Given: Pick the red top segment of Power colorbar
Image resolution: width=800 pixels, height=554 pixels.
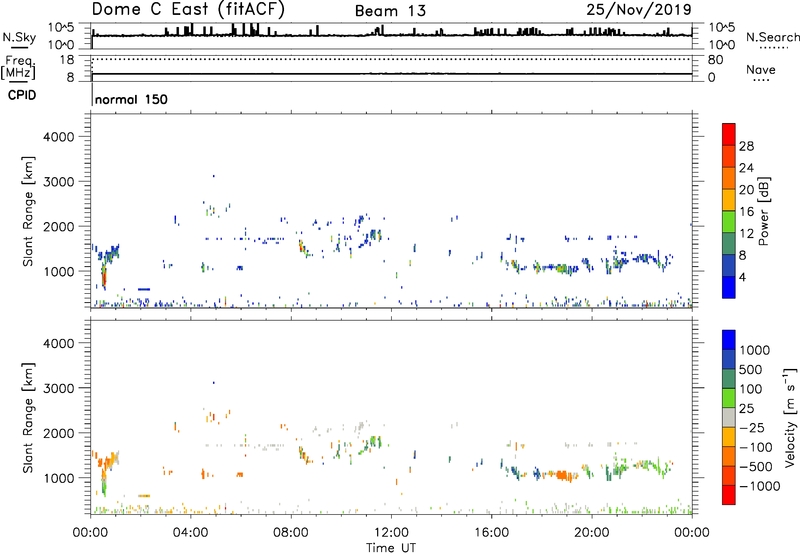Looking at the screenshot, I should (729, 134).
